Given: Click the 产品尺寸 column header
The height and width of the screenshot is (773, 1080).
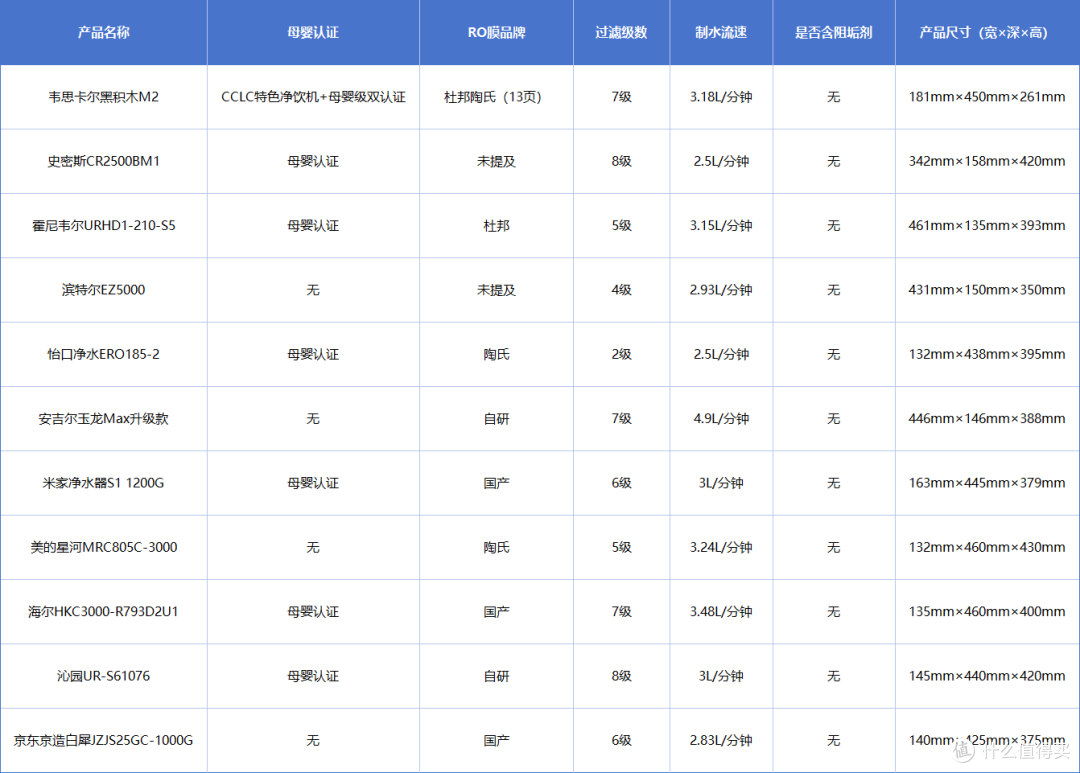Looking at the screenshot, I should coord(987,32).
